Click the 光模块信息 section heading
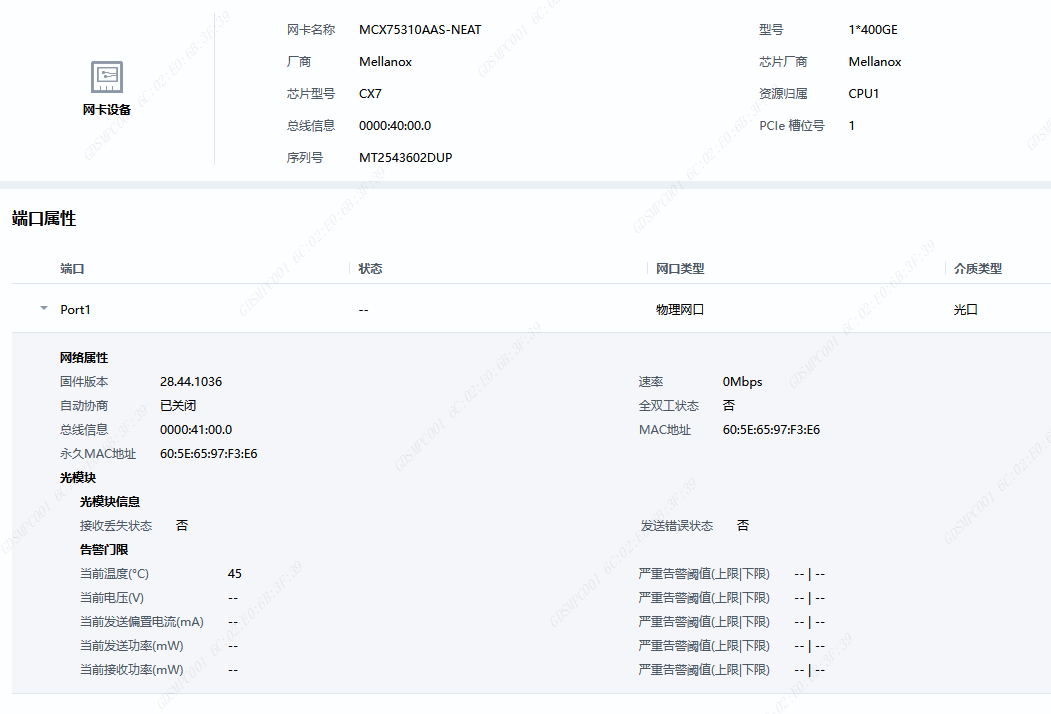 click(110, 502)
